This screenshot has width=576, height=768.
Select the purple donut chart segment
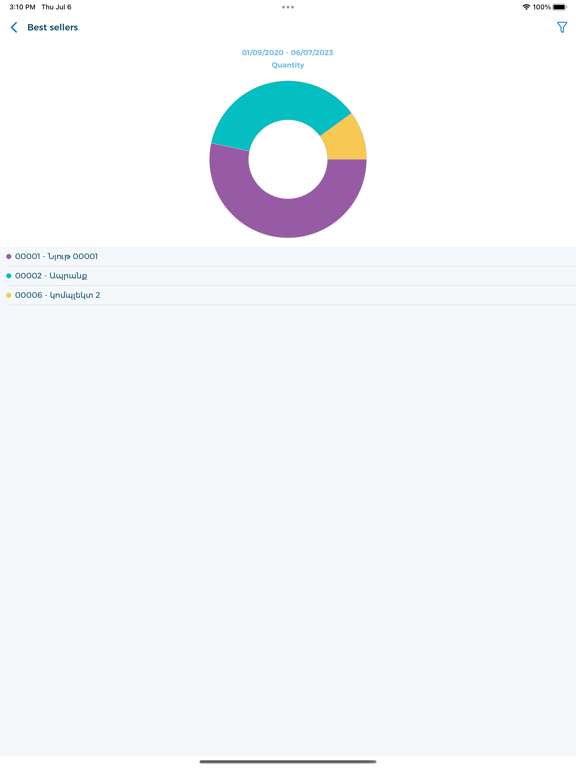(x=288, y=218)
